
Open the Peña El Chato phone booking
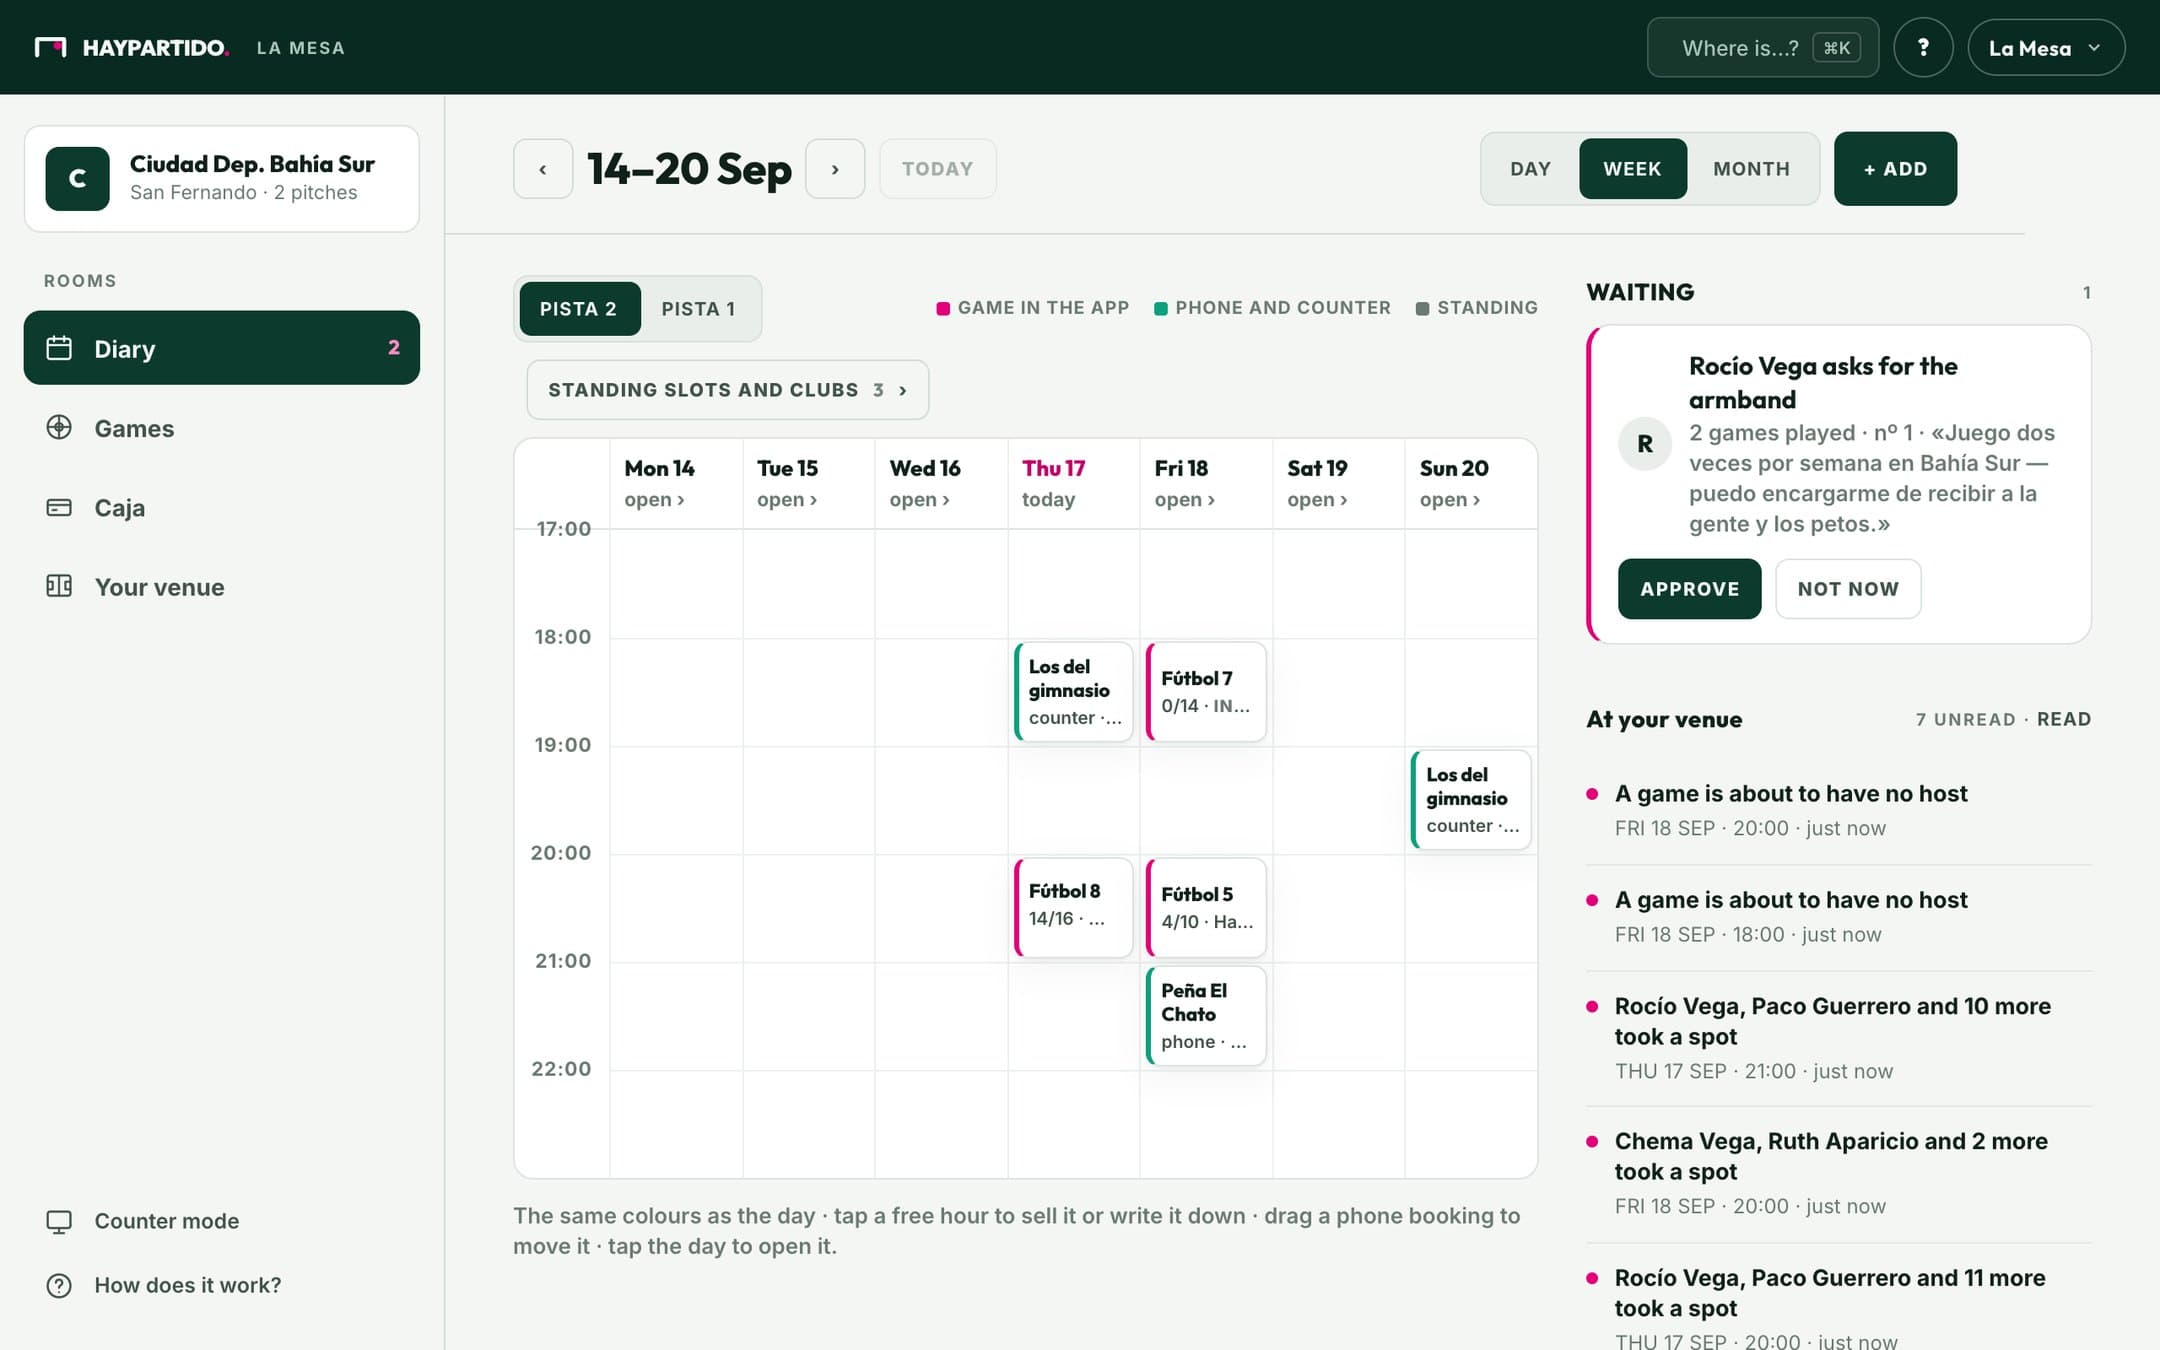click(x=1205, y=1016)
